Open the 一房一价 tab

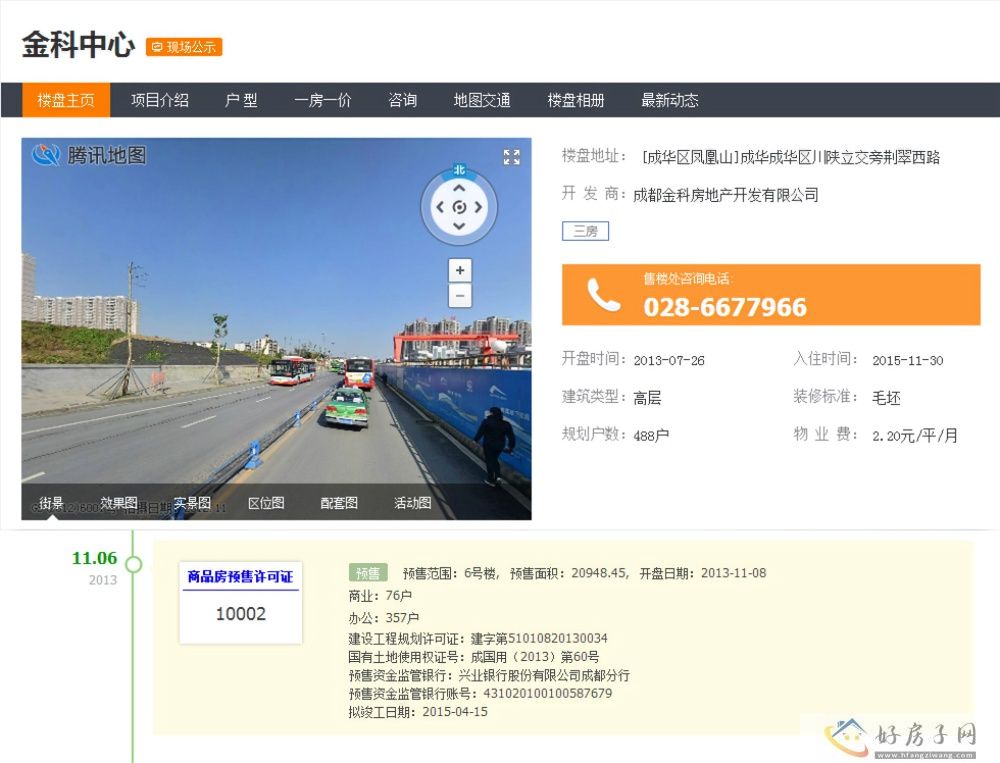(x=323, y=100)
